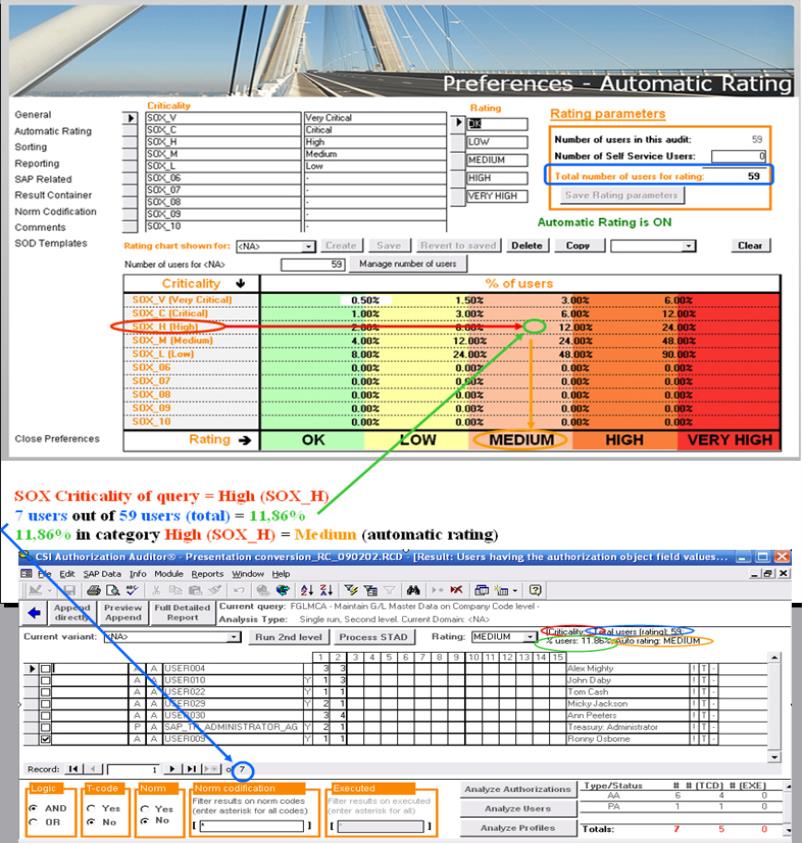Click the Preview Append button
This screenshot has width=802, height=843.
[123, 612]
